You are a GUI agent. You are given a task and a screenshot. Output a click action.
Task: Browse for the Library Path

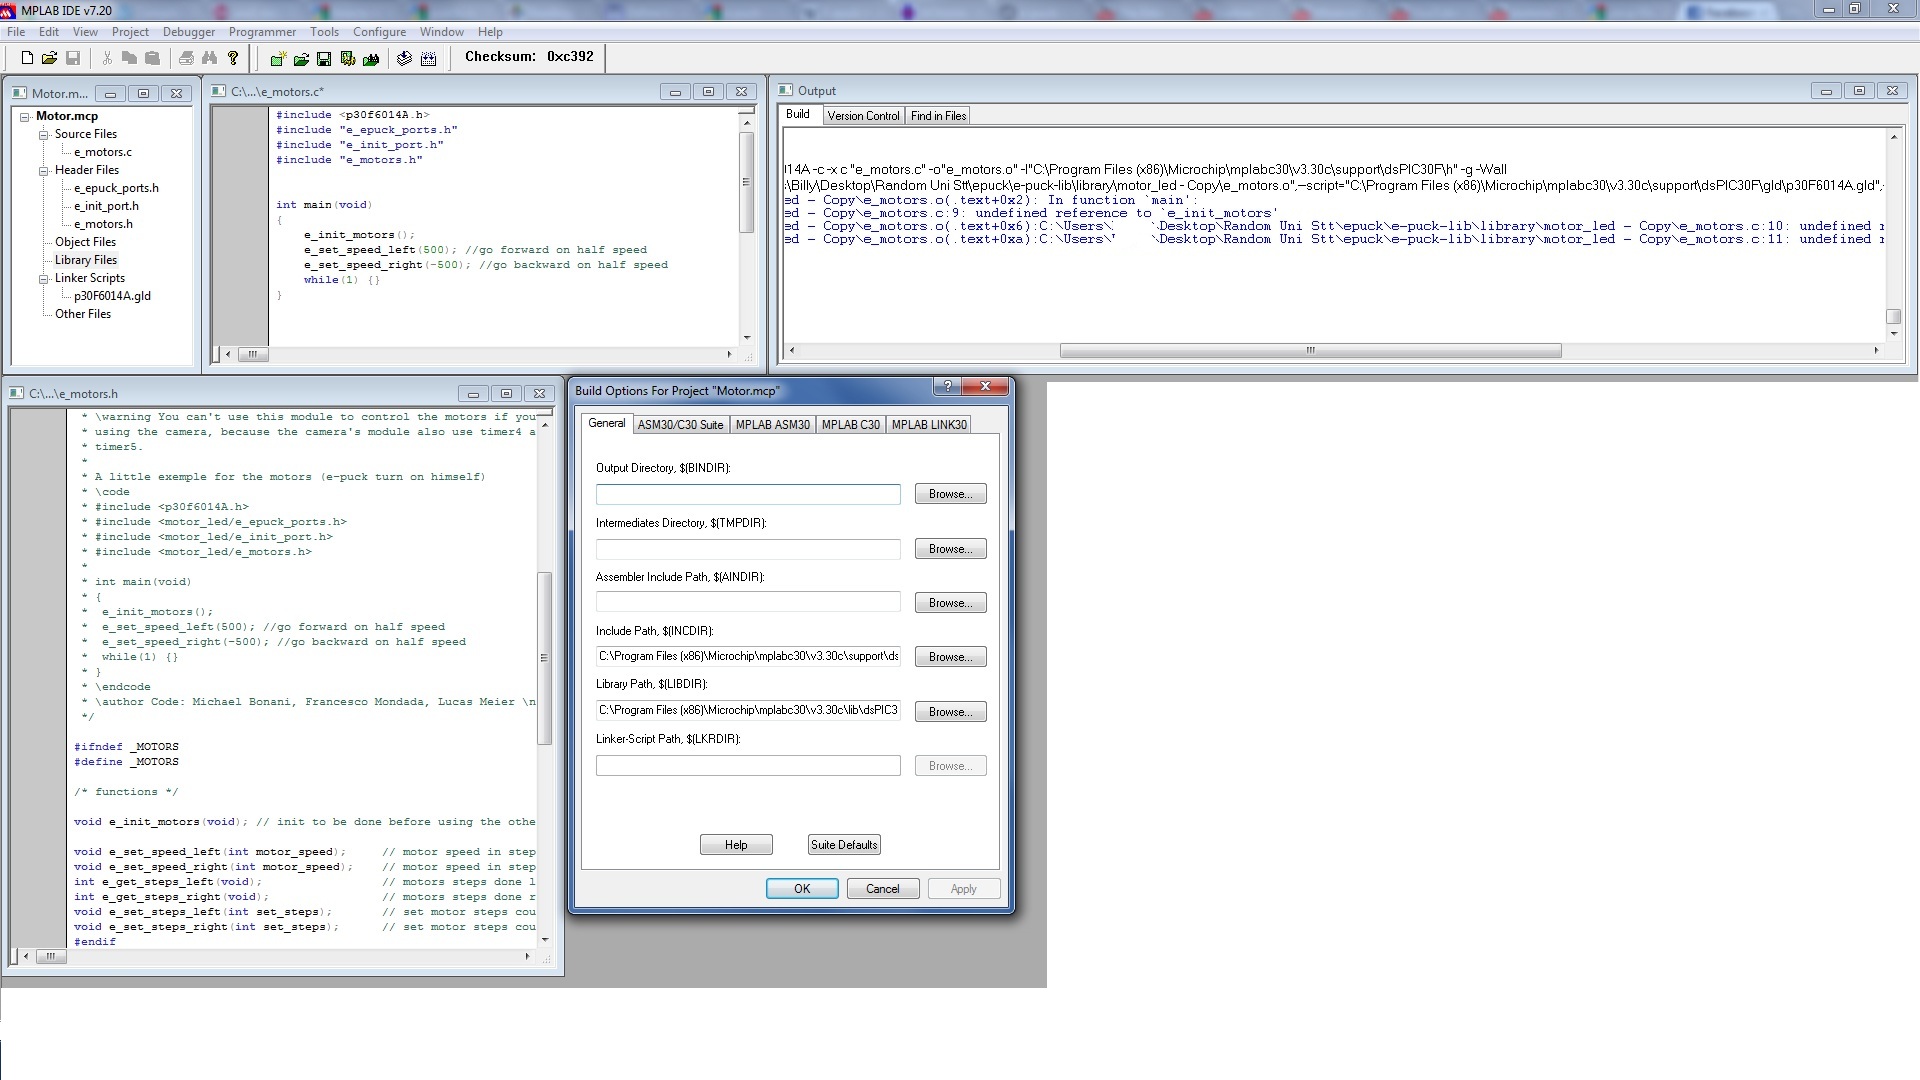950,712
